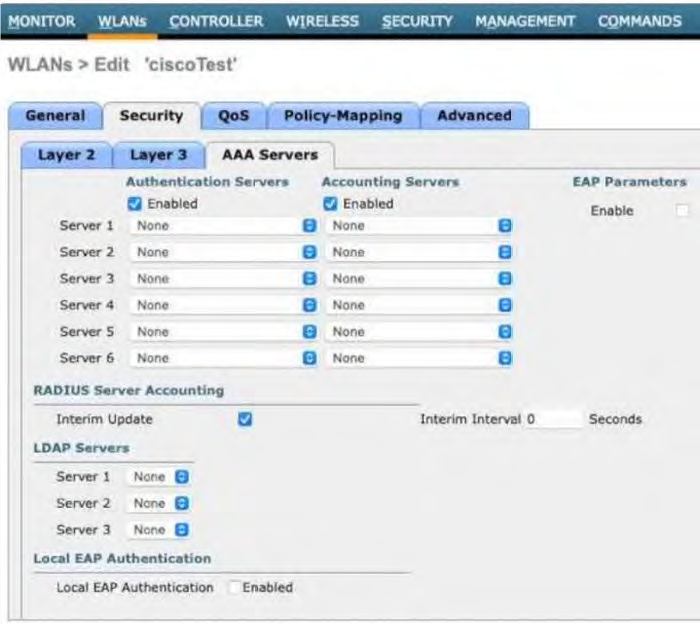Disable Authentication Servers Enabled checkbox
This screenshot has width=700, height=624.
pyautogui.click(x=134, y=204)
